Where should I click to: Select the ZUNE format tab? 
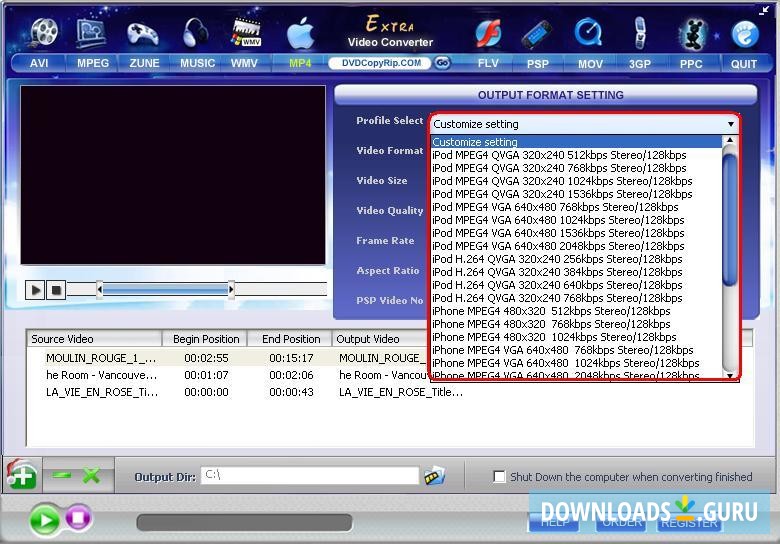tap(144, 64)
